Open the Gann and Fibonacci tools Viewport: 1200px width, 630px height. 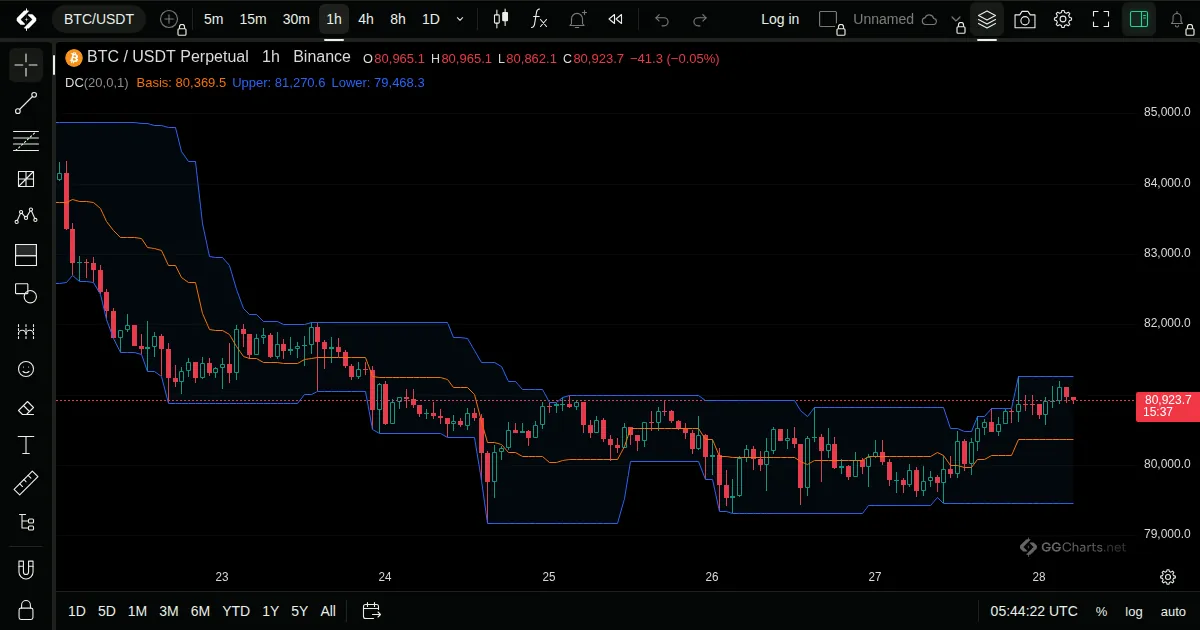26,179
